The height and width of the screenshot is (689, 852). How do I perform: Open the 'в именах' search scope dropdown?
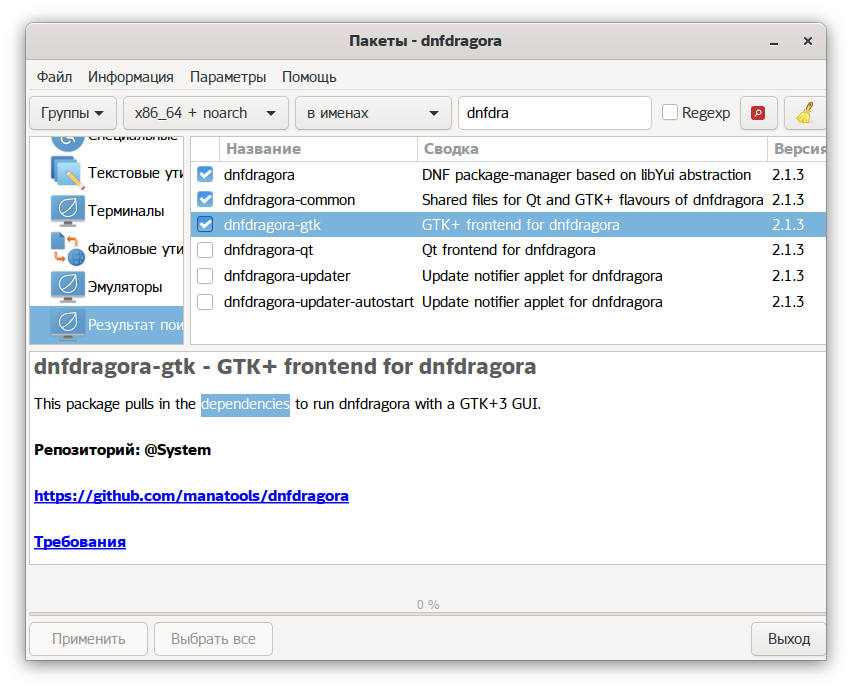[373, 113]
